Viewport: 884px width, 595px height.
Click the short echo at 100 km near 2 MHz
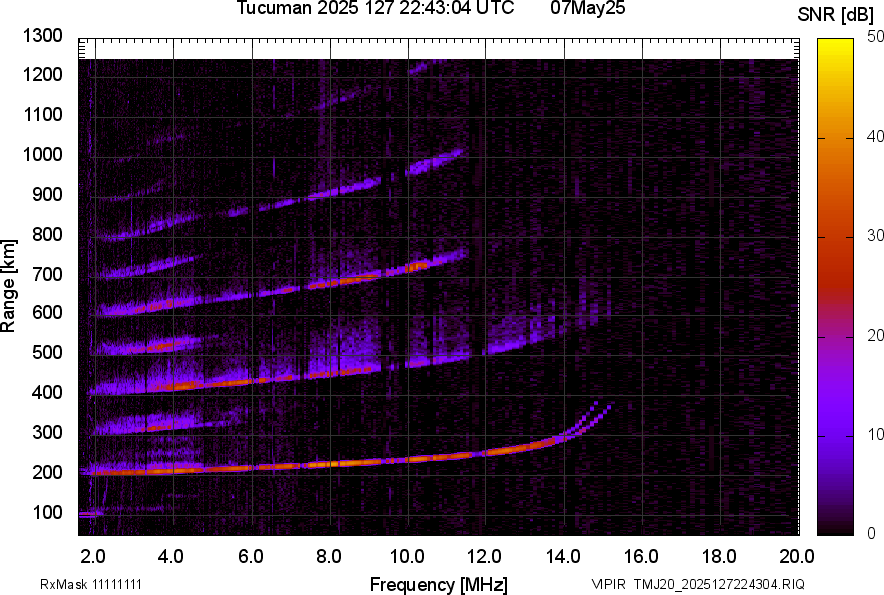90,514
